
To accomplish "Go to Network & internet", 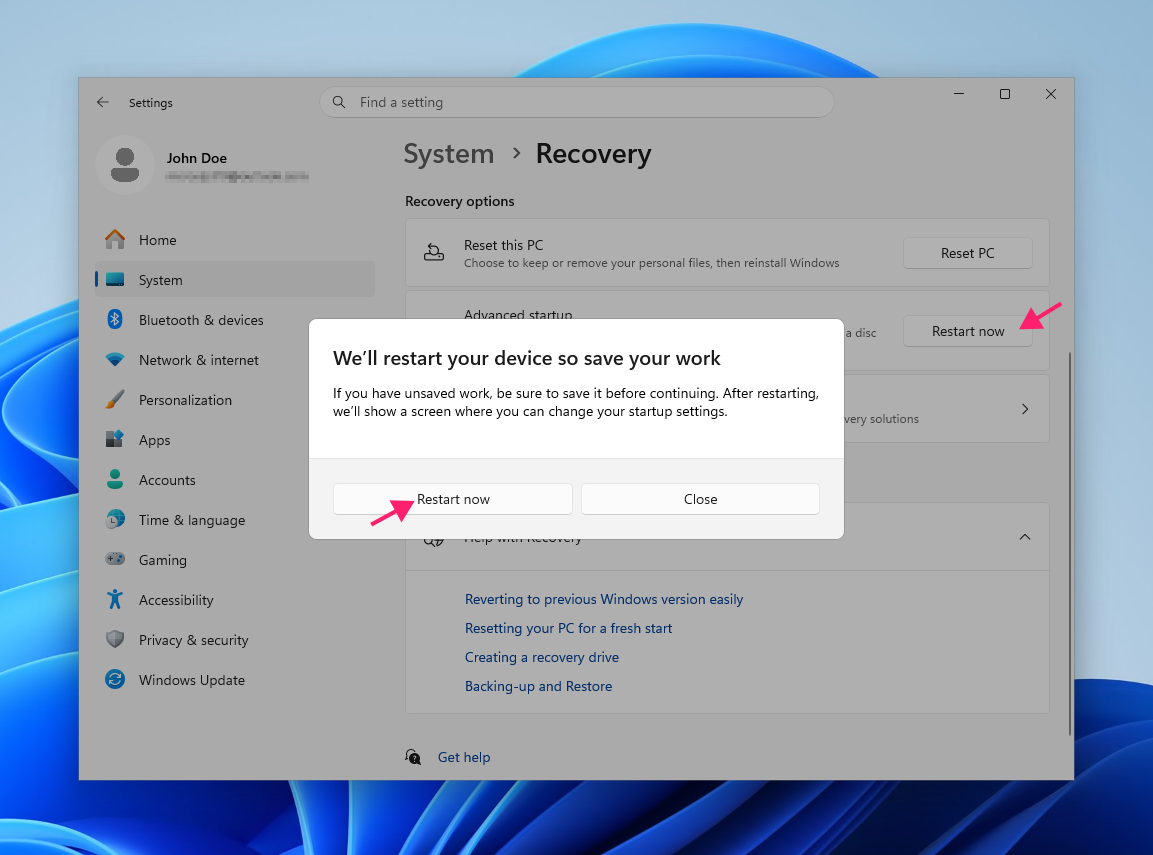I will pyautogui.click(x=235, y=360).
